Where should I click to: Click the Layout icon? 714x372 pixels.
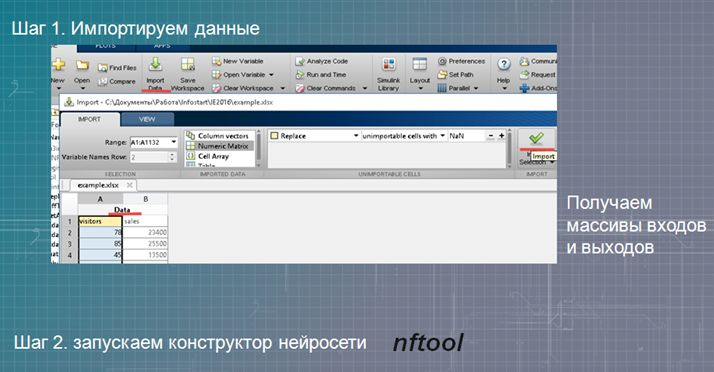pyautogui.click(x=419, y=64)
